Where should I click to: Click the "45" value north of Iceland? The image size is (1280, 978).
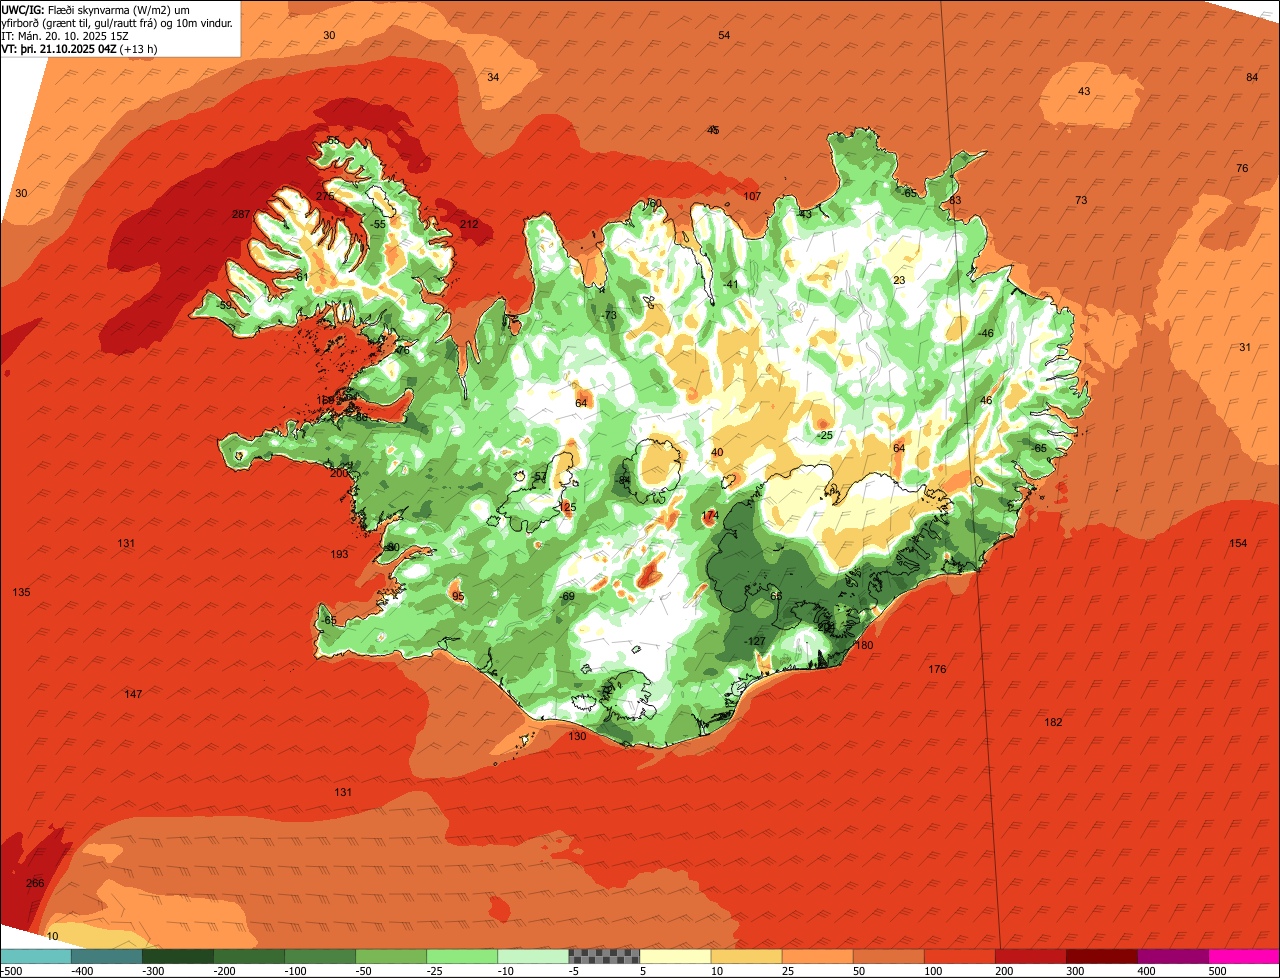(713, 130)
